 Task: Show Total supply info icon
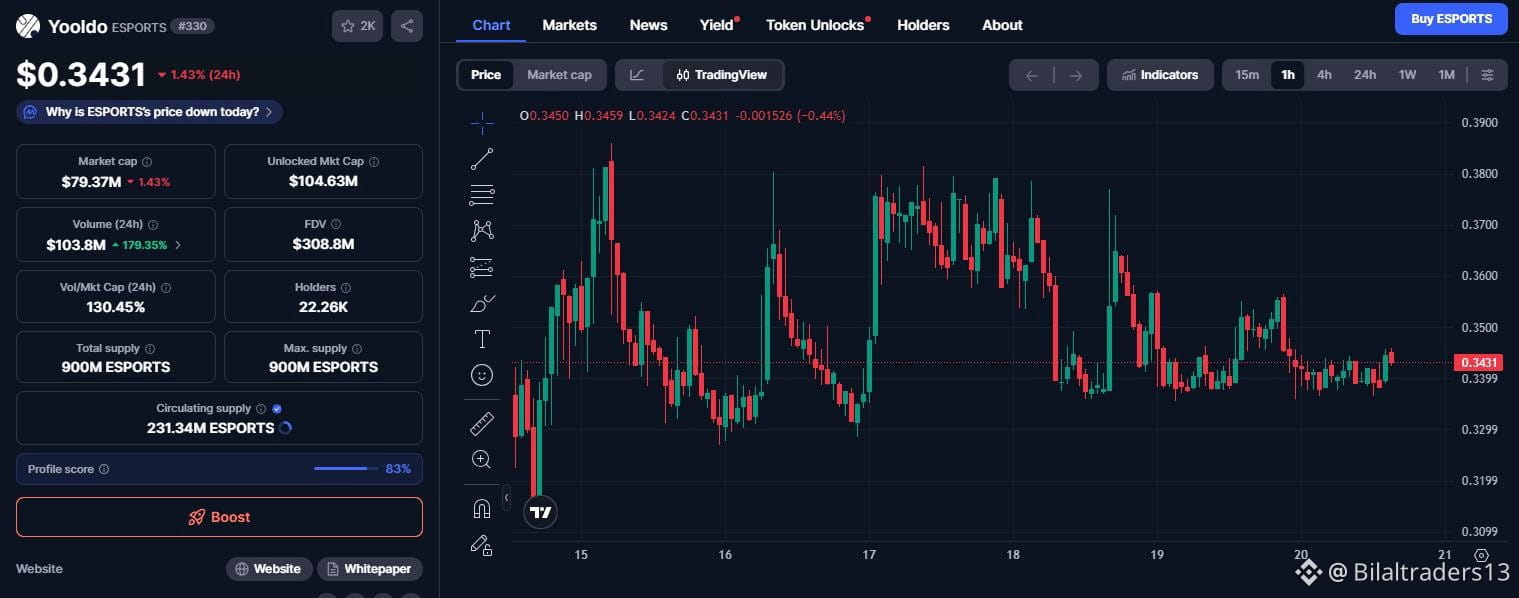(150, 349)
